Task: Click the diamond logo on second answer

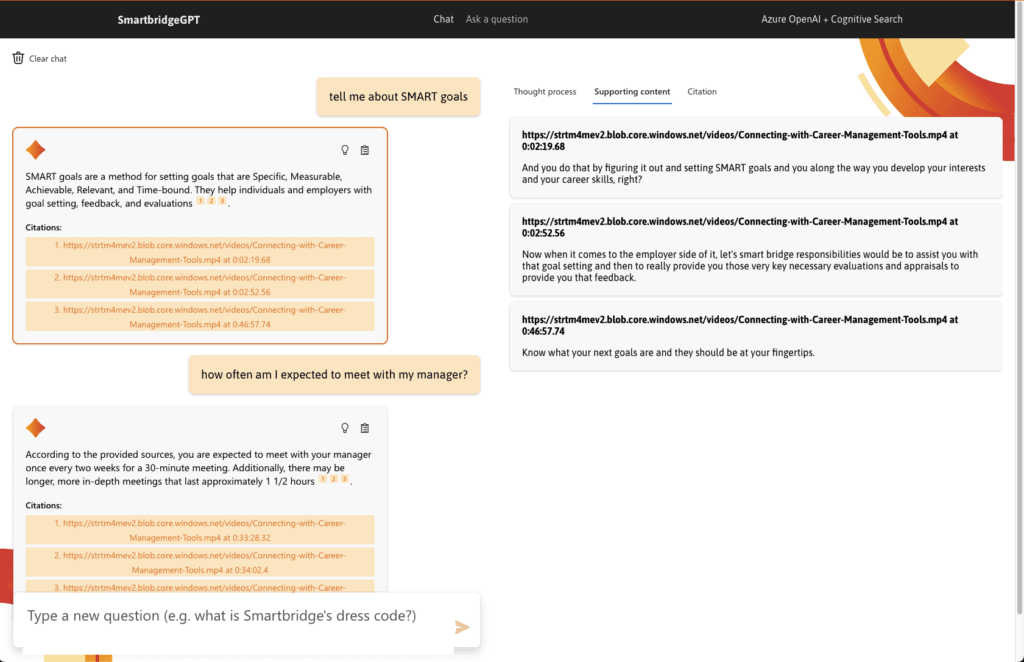Action: click(35, 428)
